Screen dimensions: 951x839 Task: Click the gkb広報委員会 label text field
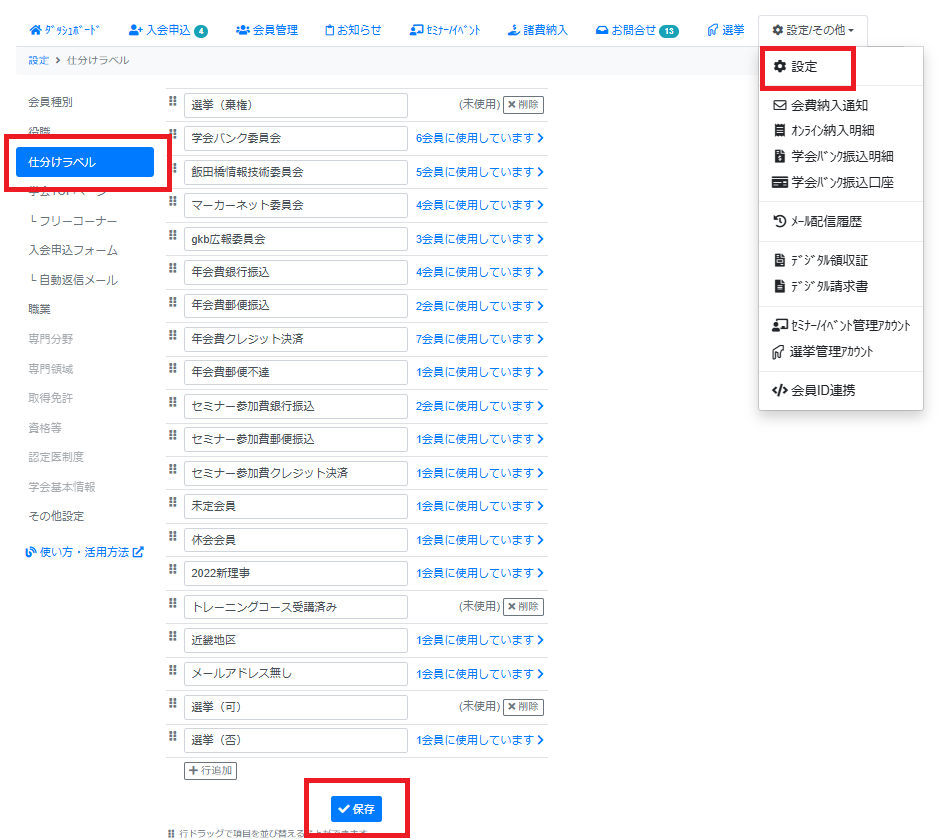click(295, 239)
